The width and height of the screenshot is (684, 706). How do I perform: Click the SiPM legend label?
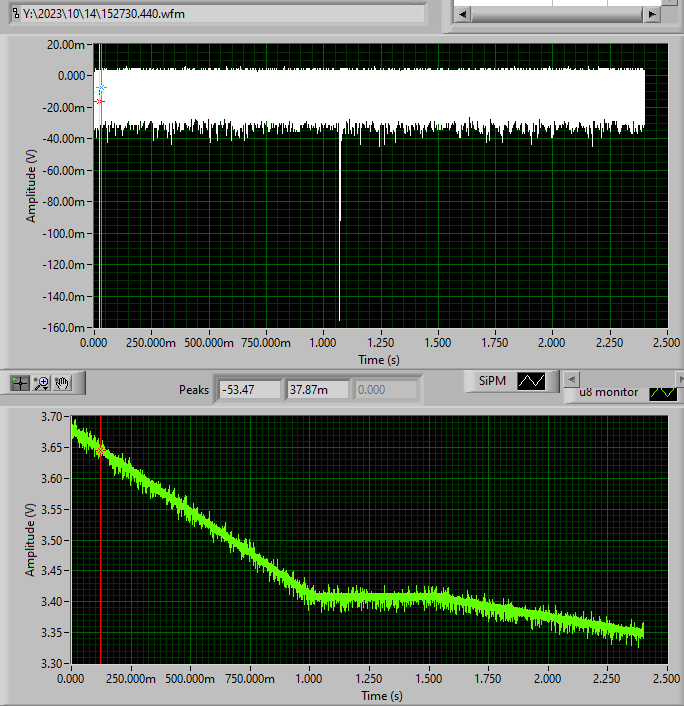tap(490, 381)
